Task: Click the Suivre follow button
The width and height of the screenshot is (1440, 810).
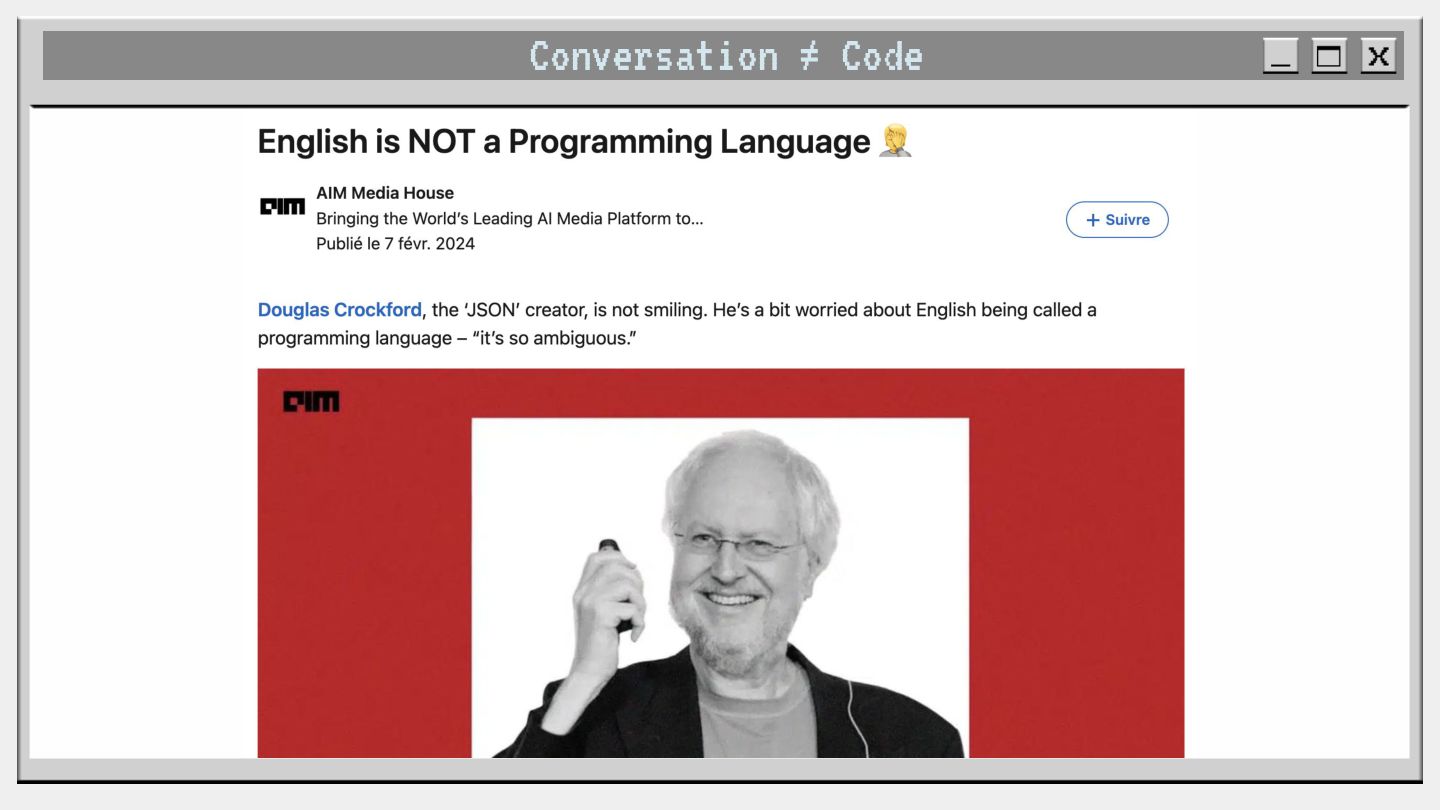Action: (1117, 220)
